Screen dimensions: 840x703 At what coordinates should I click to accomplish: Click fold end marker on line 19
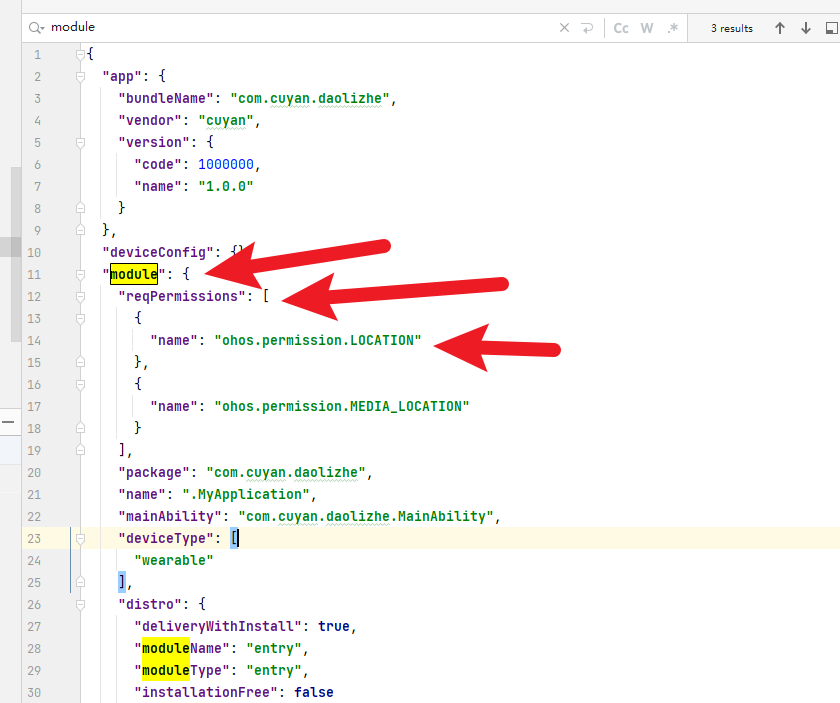pos(80,450)
